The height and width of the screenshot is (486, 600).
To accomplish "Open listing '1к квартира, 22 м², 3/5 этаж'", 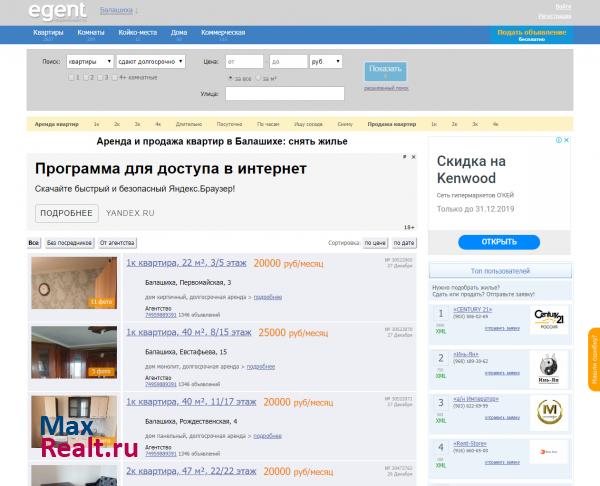I will [x=186, y=263].
